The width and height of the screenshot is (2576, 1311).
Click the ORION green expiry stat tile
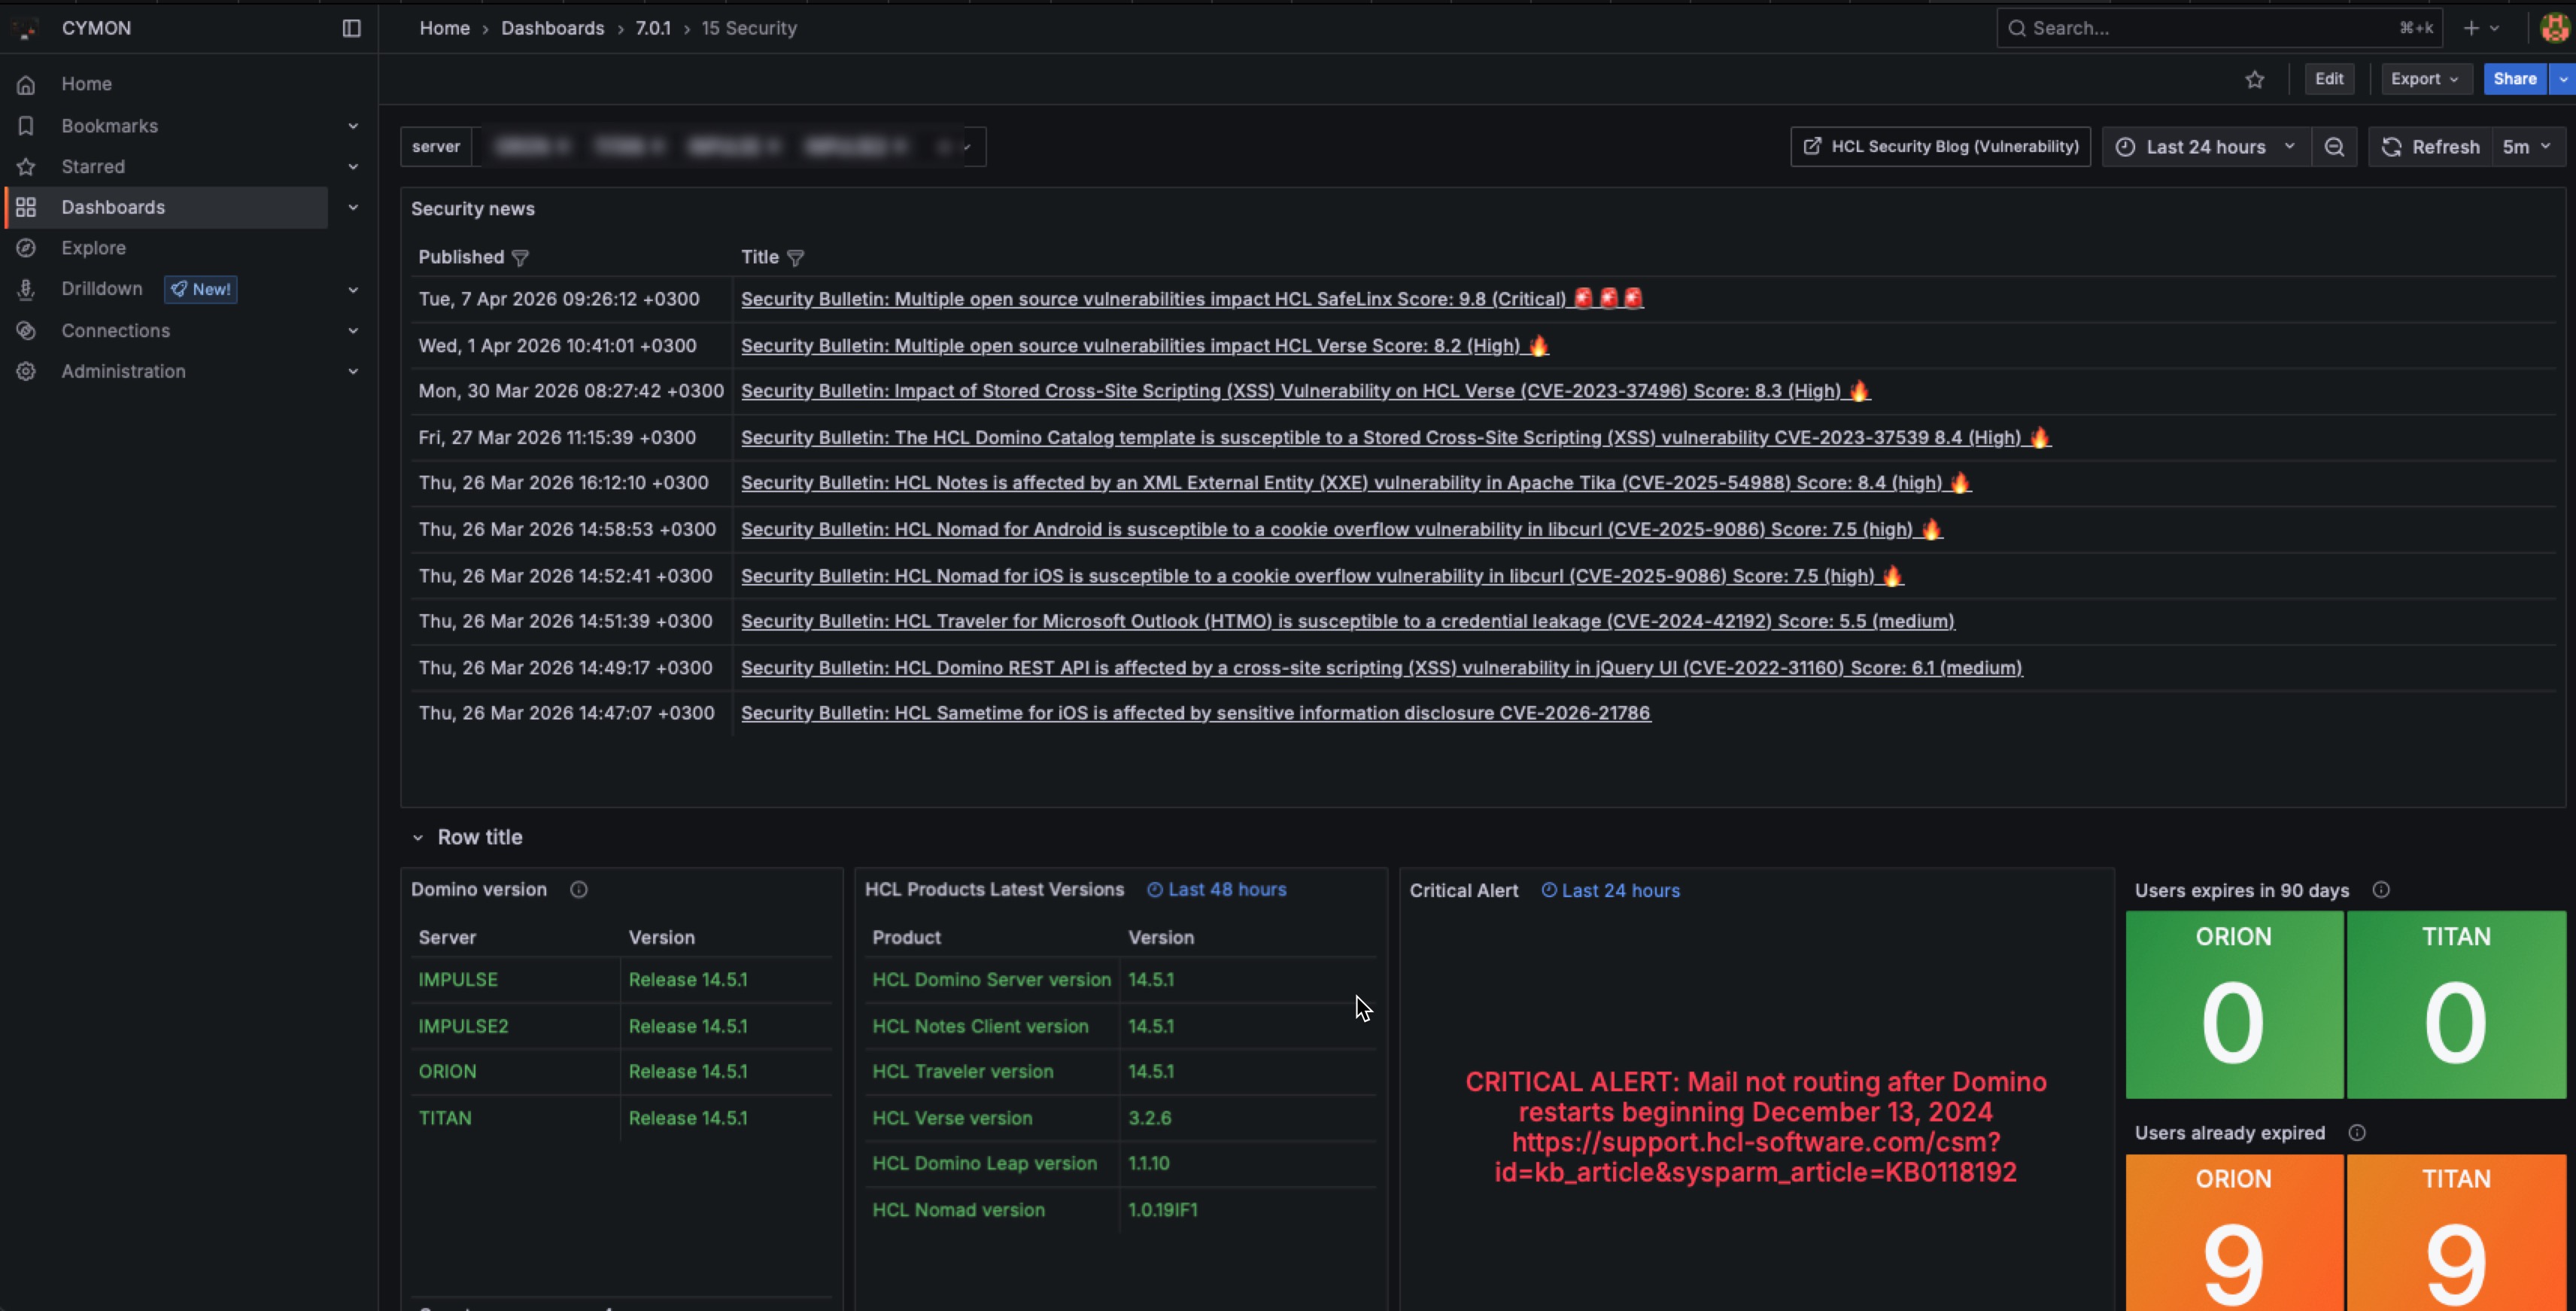point(2232,1004)
